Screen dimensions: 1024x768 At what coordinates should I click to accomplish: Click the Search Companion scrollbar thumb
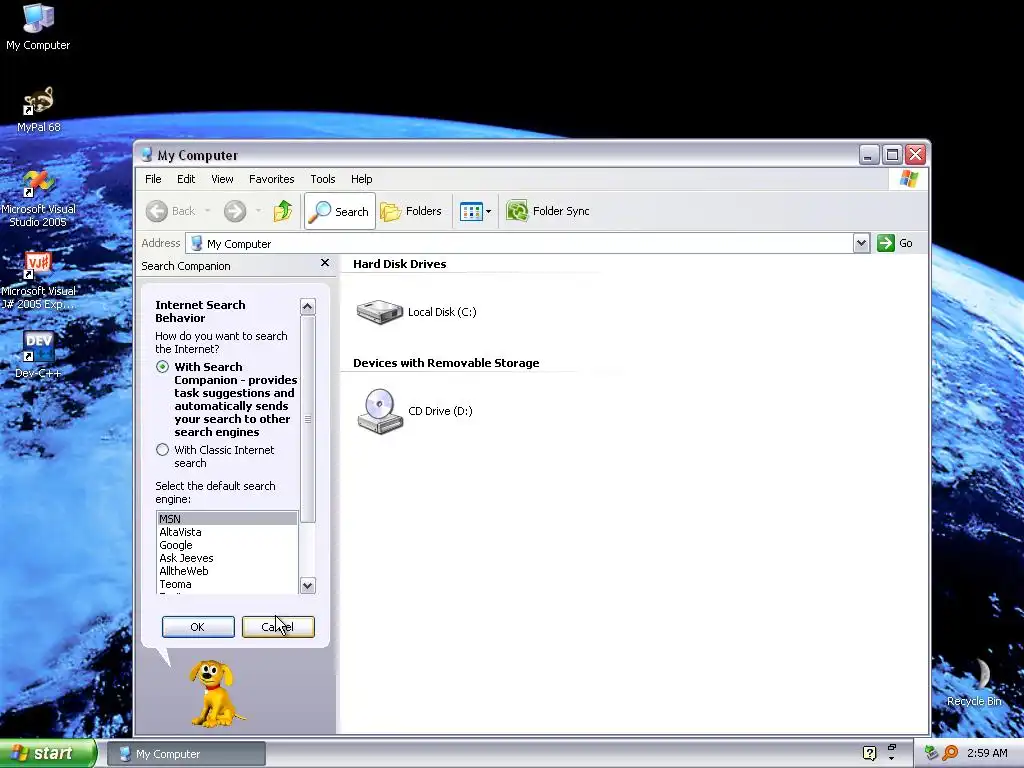(x=308, y=419)
